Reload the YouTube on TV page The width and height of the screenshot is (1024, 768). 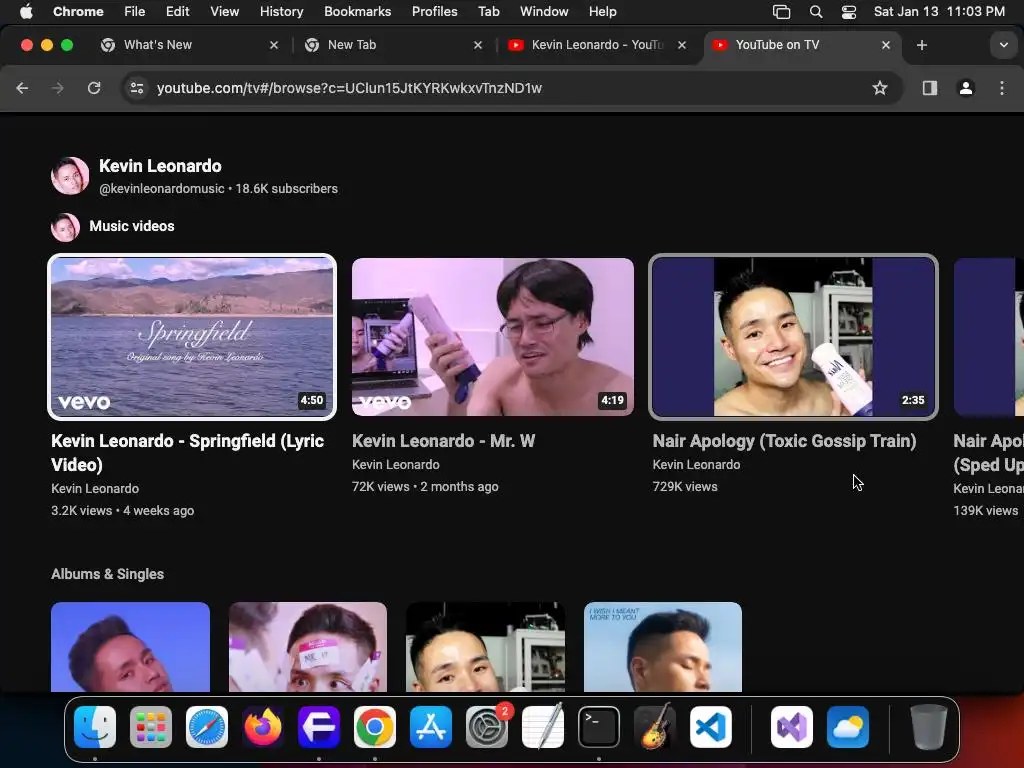[x=94, y=88]
